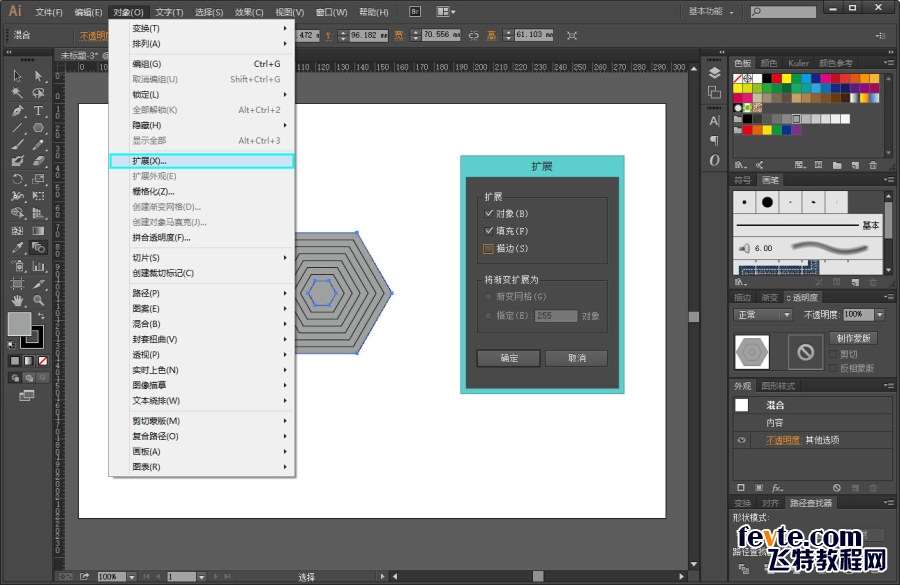
Task: Select the Line Segment tool
Action: click(17, 128)
